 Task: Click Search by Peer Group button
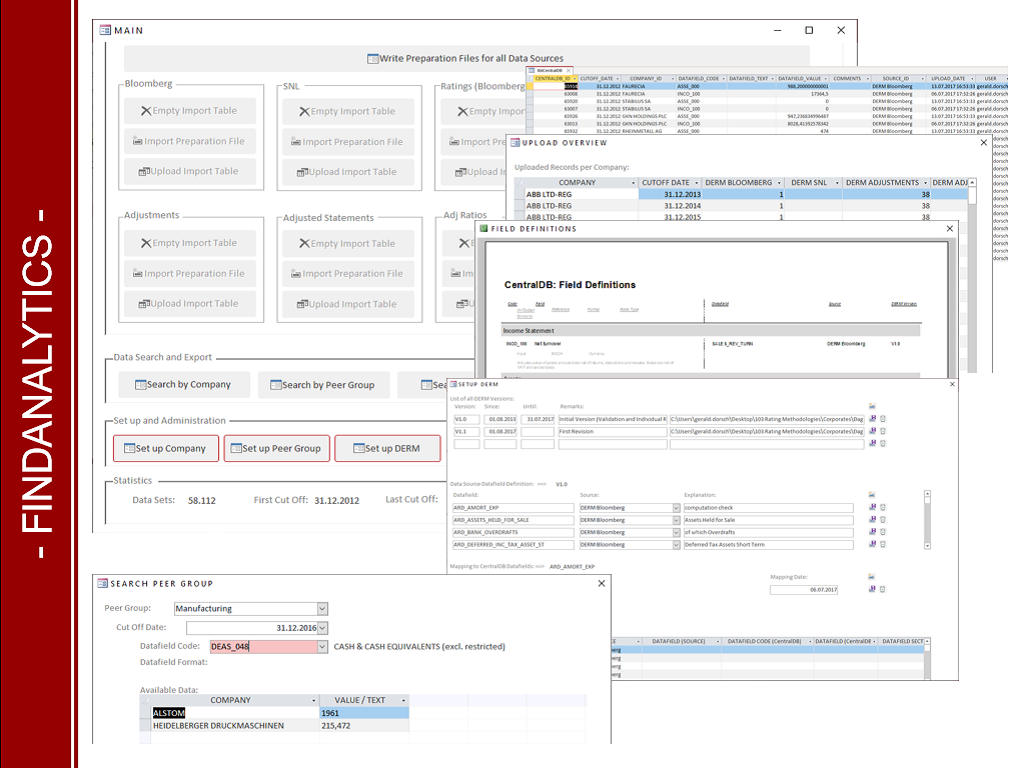[x=321, y=385]
